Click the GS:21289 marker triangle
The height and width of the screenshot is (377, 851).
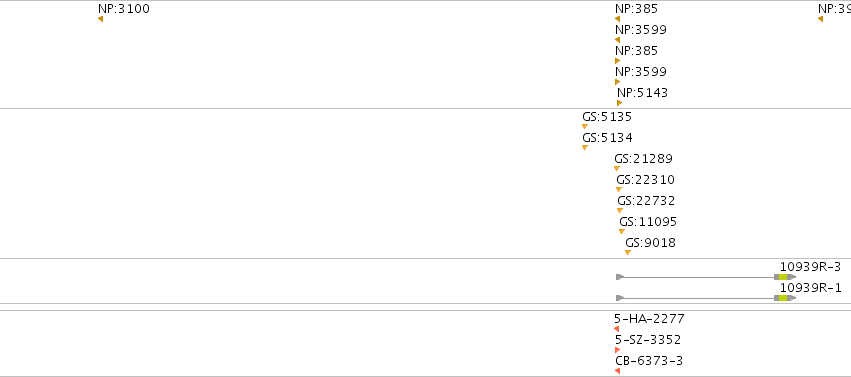(617, 169)
